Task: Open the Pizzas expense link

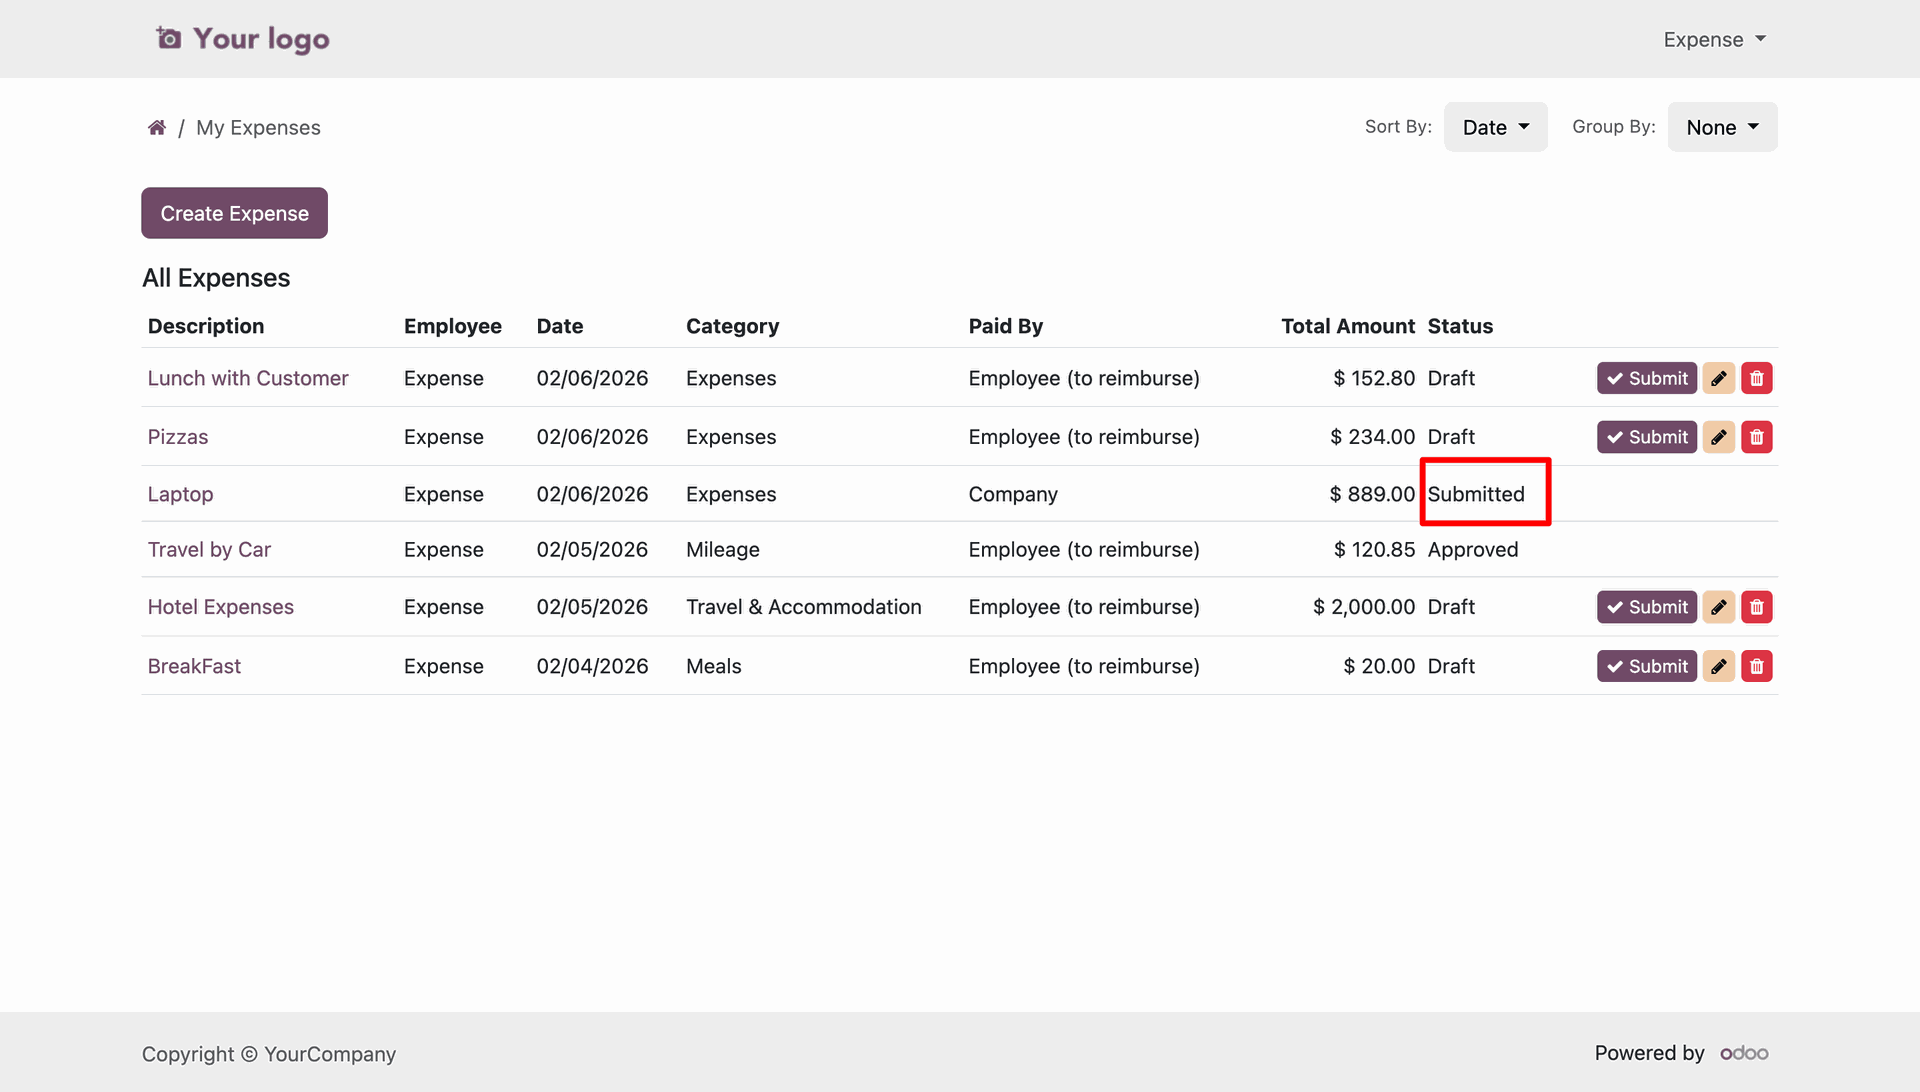Action: coord(178,437)
